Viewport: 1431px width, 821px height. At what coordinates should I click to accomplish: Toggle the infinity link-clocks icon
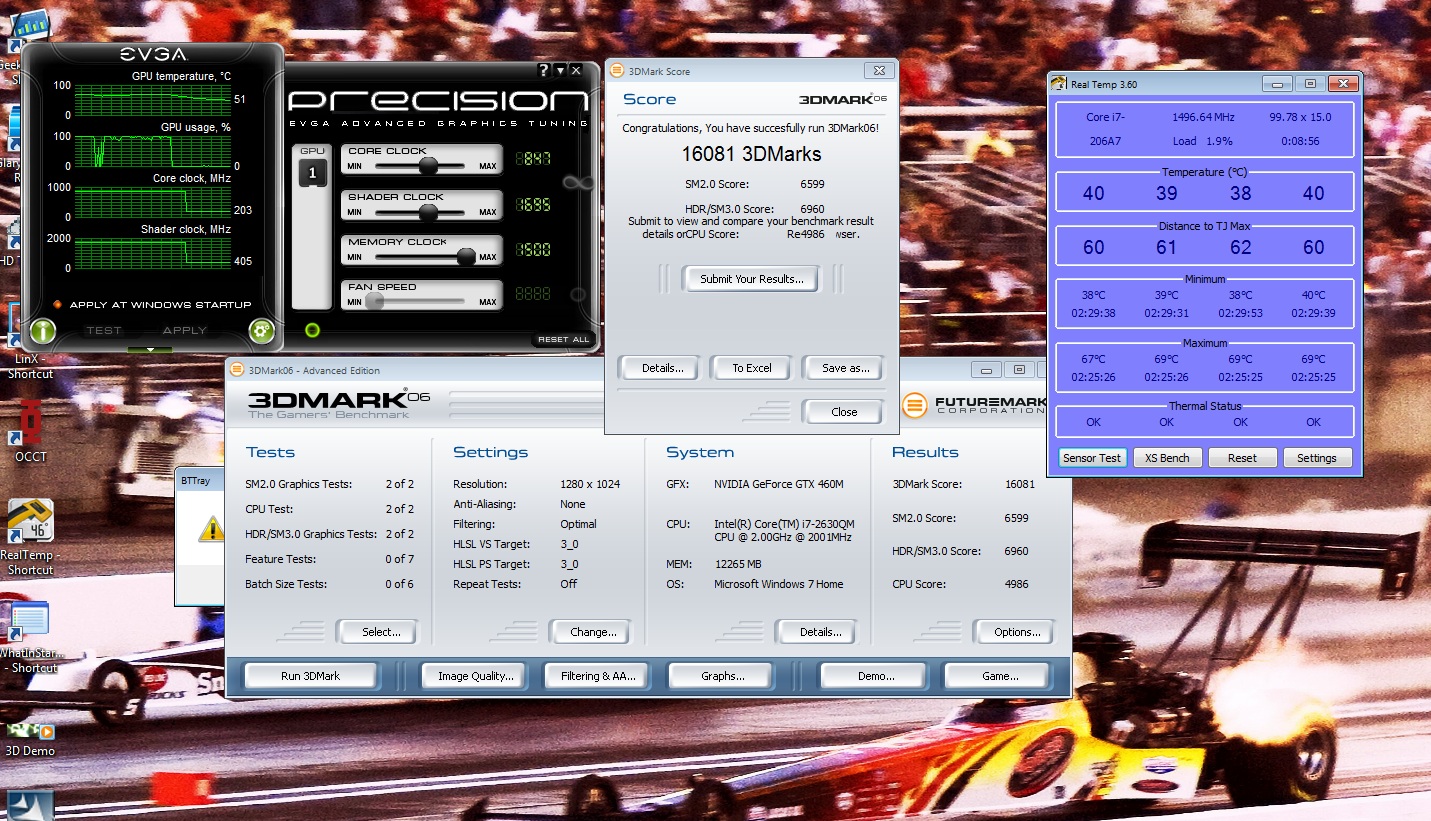(x=578, y=182)
